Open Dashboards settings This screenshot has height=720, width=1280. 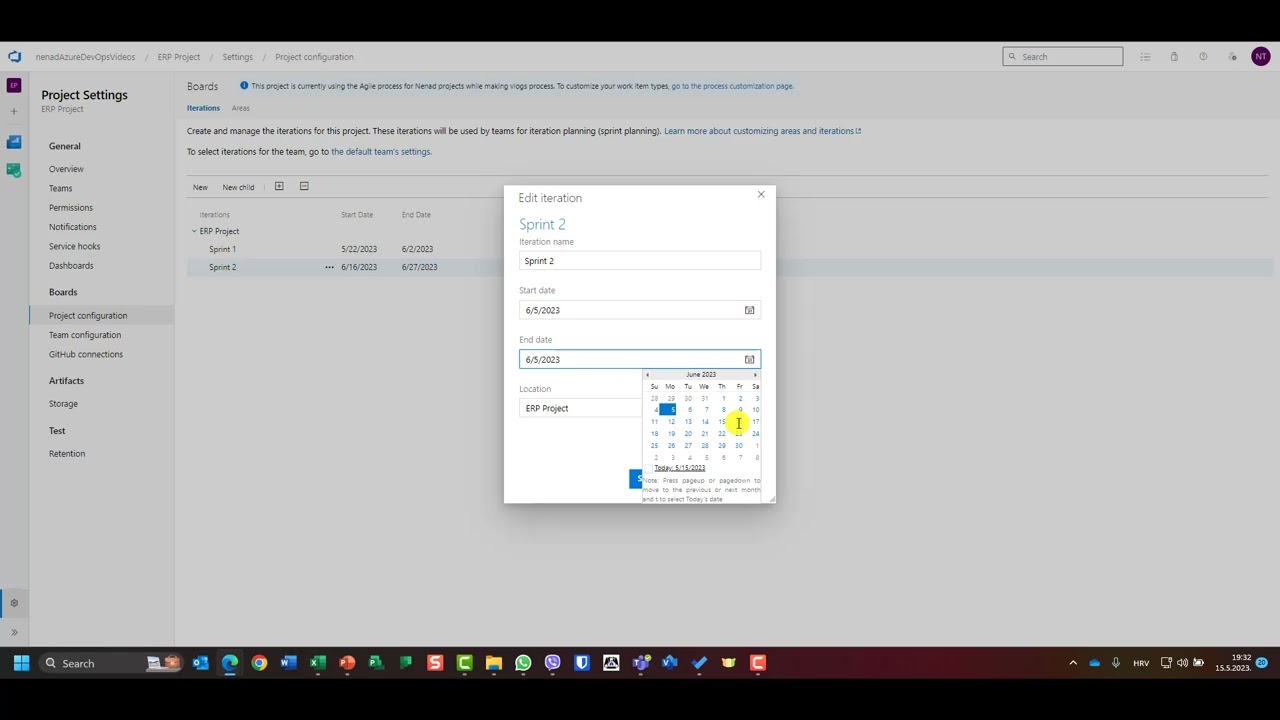(71, 266)
